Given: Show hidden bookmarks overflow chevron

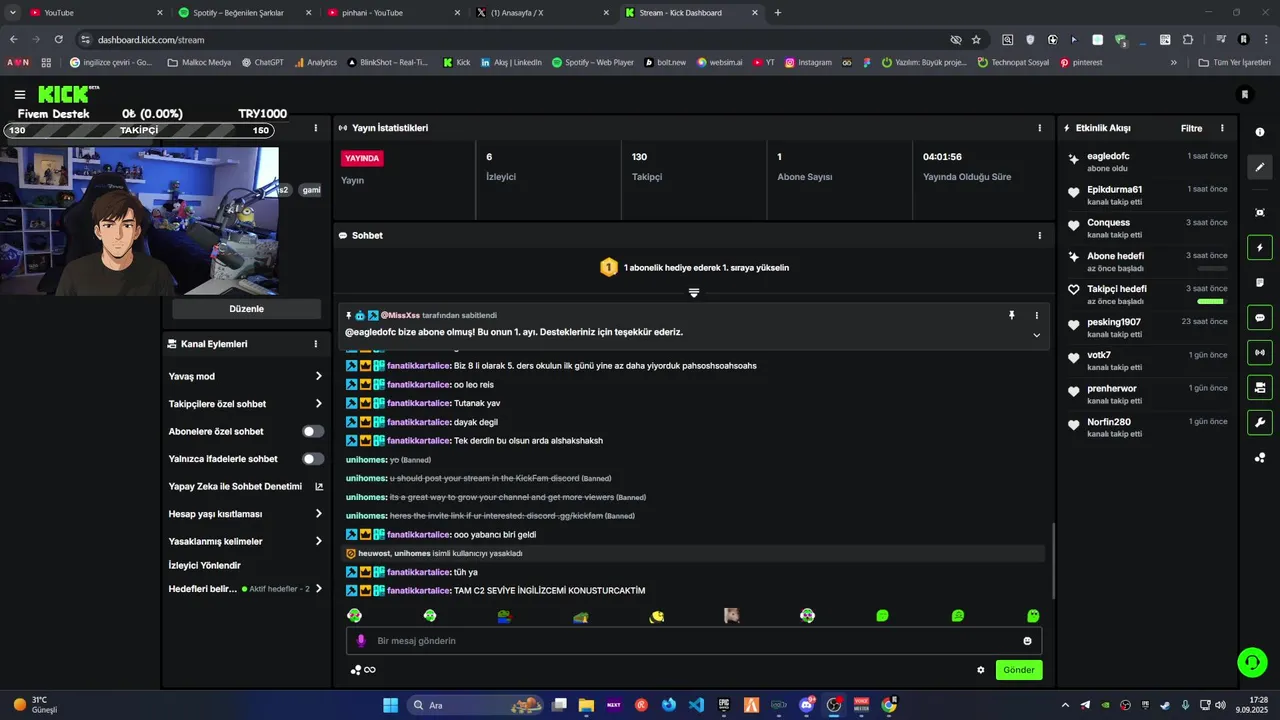Looking at the screenshot, I should (x=1174, y=62).
